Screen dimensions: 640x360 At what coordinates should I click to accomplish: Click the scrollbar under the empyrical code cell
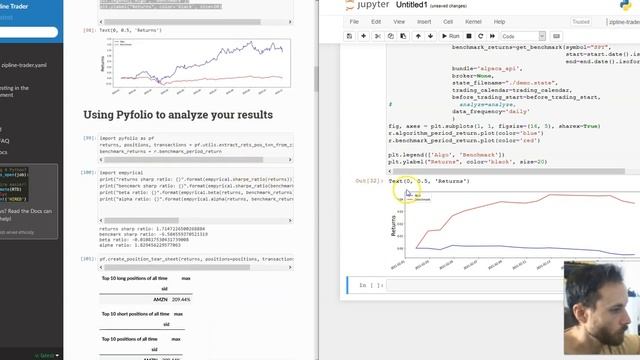[x=141, y=220]
